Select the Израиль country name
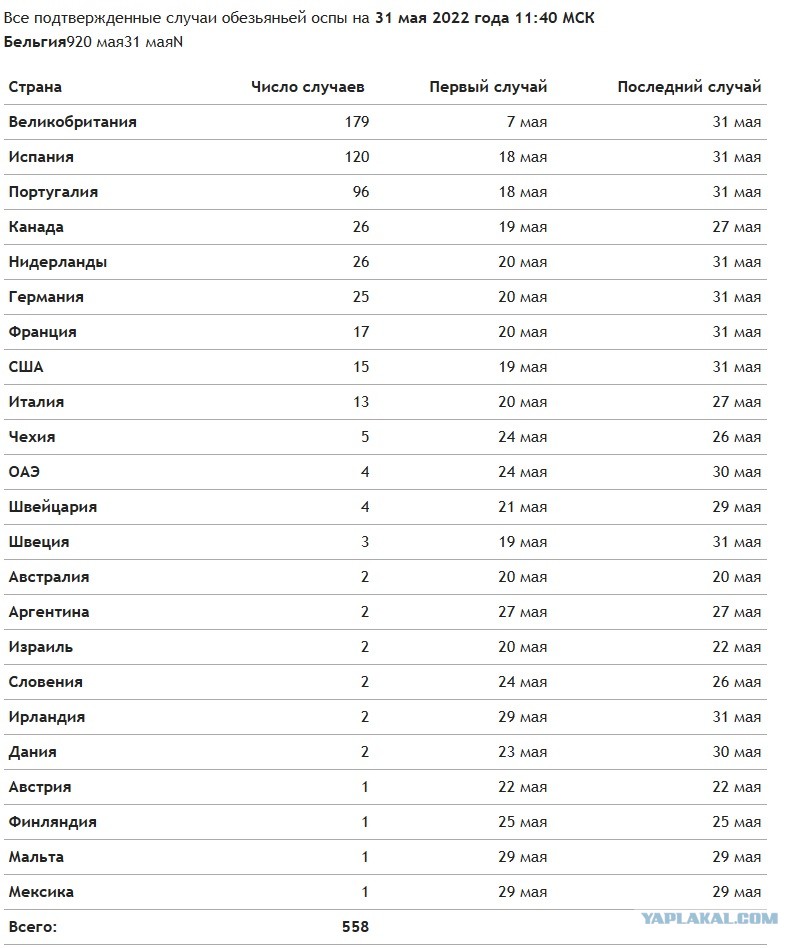Image resolution: width=804 pixels, height=948 pixels. [x=41, y=647]
